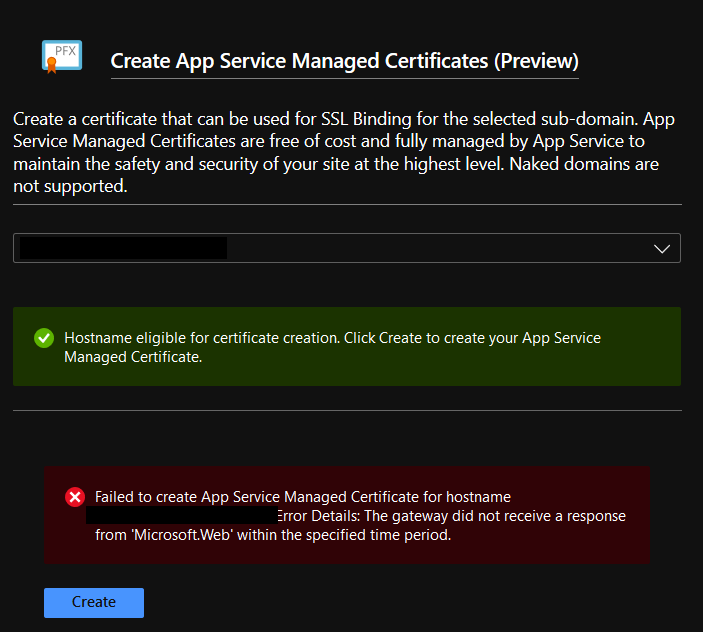The image size is (703, 632).
Task: Click the '(Preview)' label in the title
Action: click(x=535, y=60)
